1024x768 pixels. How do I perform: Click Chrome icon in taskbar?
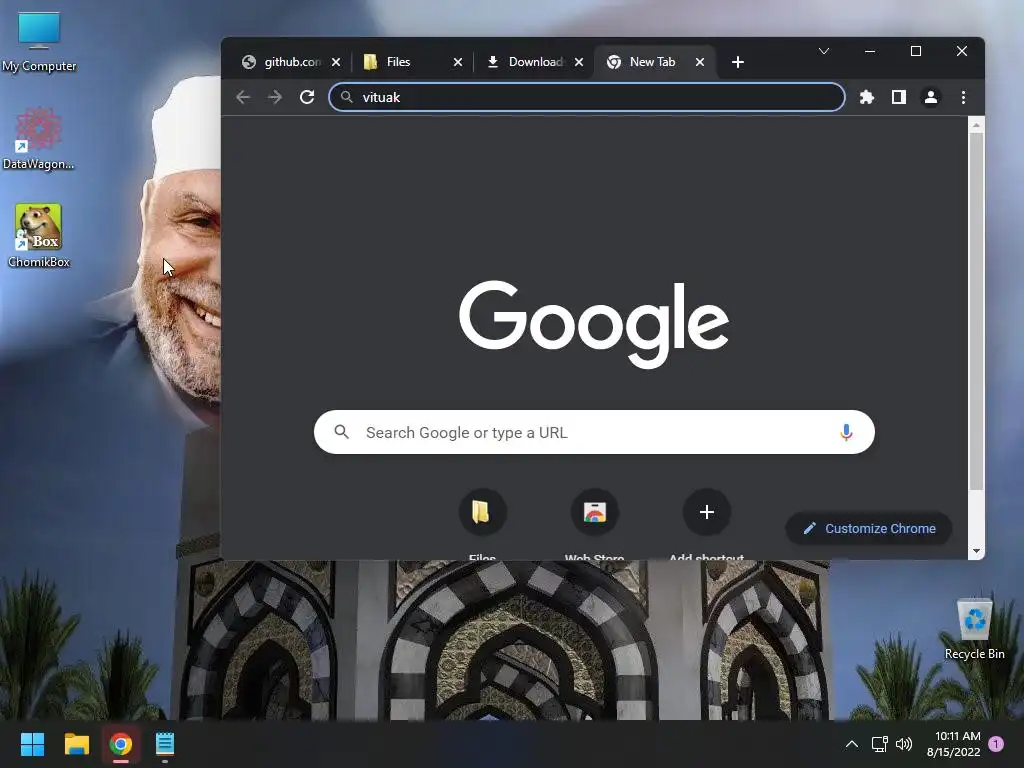point(121,744)
